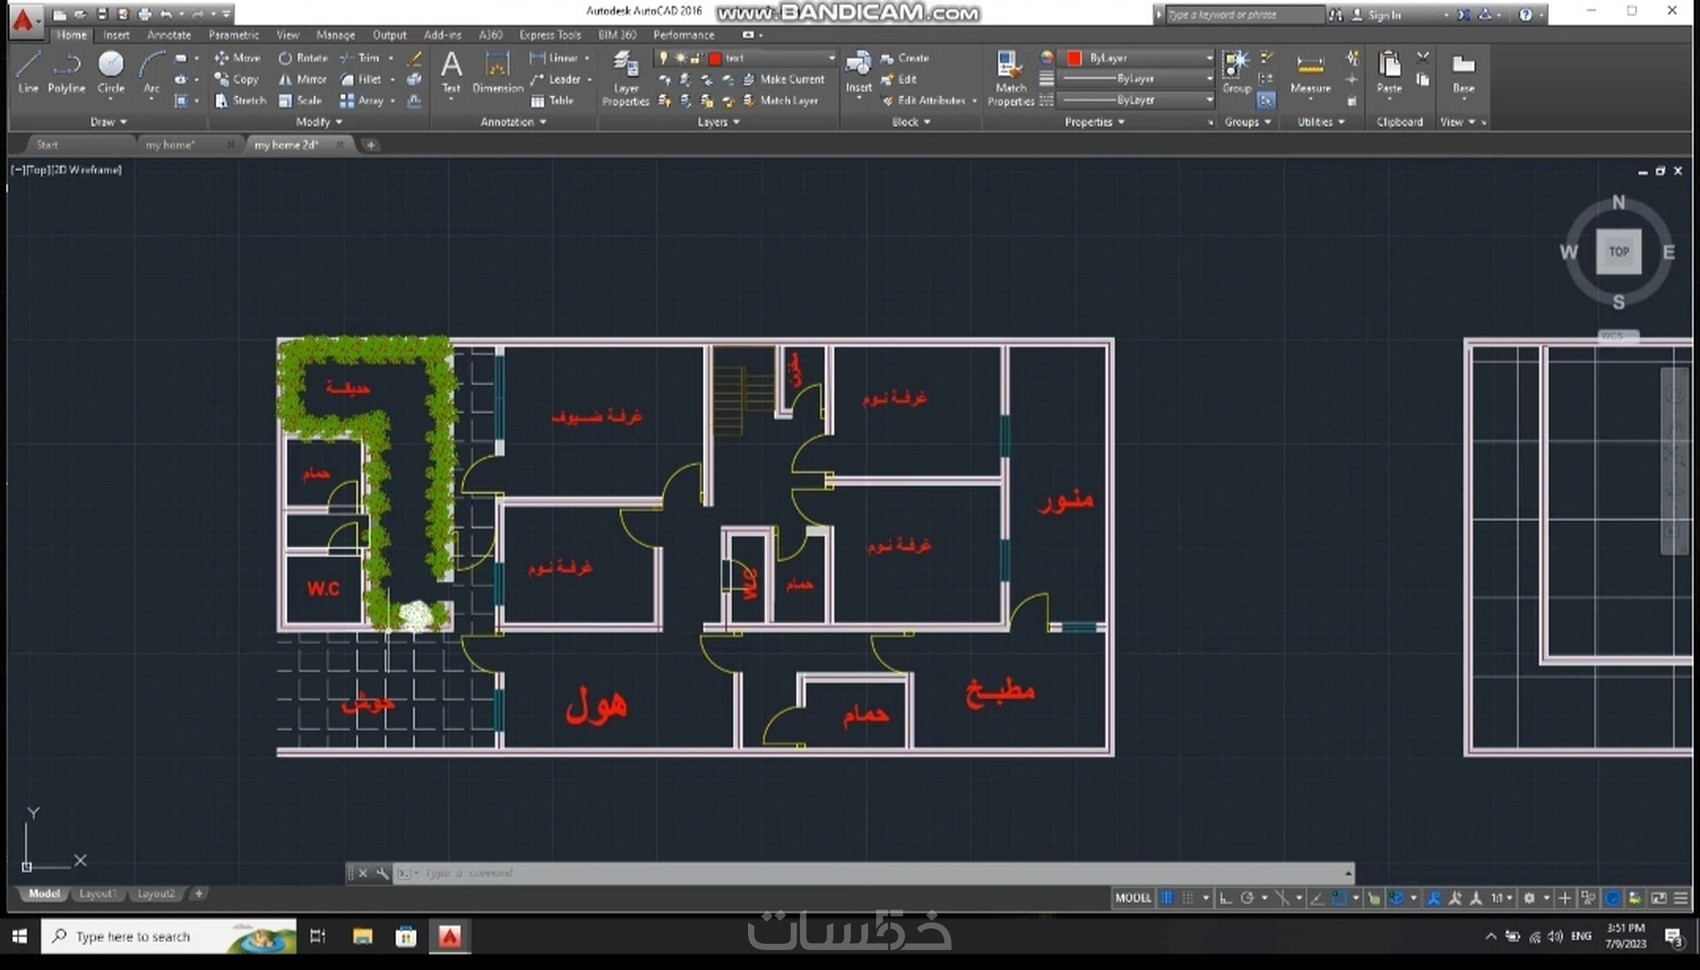Open the annotation scale 1:1 dropdown
Image resolution: width=1700 pixels, height=970 pixels.
(x=1502, y=898)
